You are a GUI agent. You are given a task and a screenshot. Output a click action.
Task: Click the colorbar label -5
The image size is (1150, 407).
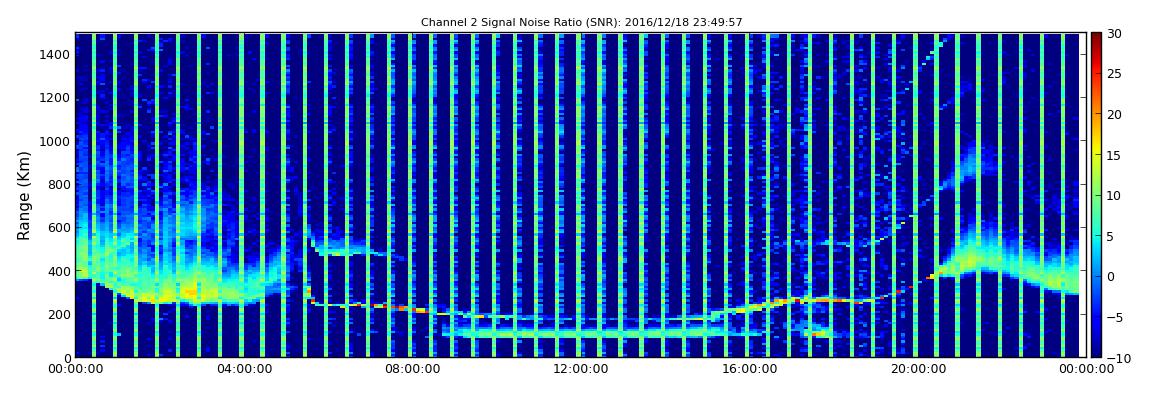tap(1113, 318)
